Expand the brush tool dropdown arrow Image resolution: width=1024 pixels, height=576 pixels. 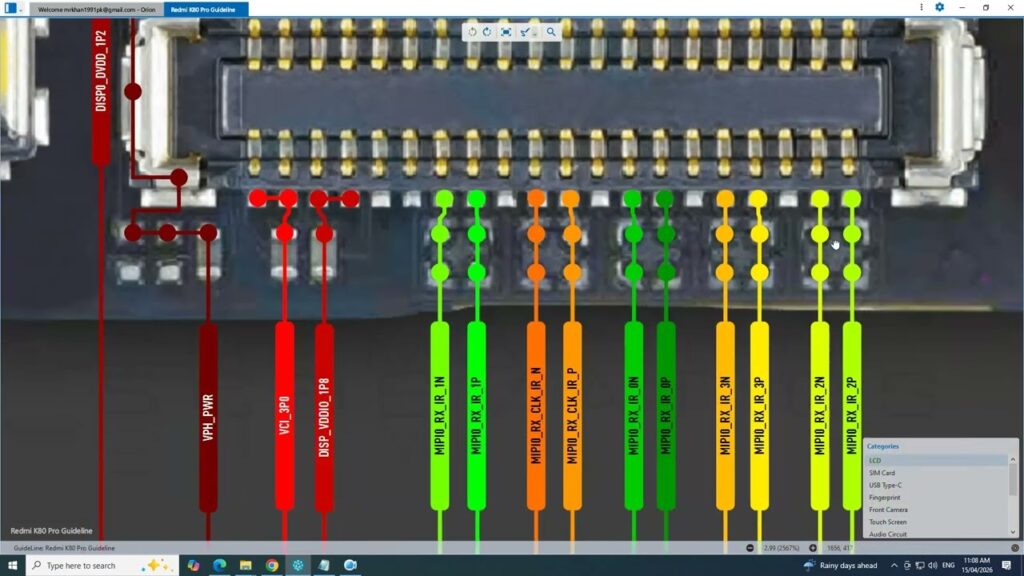[536, 33]
